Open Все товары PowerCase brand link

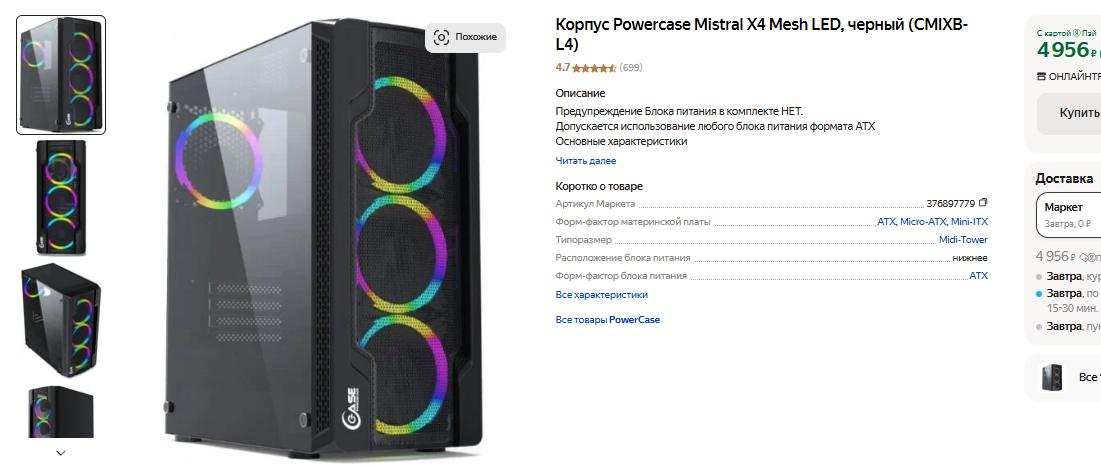(608, 320)
